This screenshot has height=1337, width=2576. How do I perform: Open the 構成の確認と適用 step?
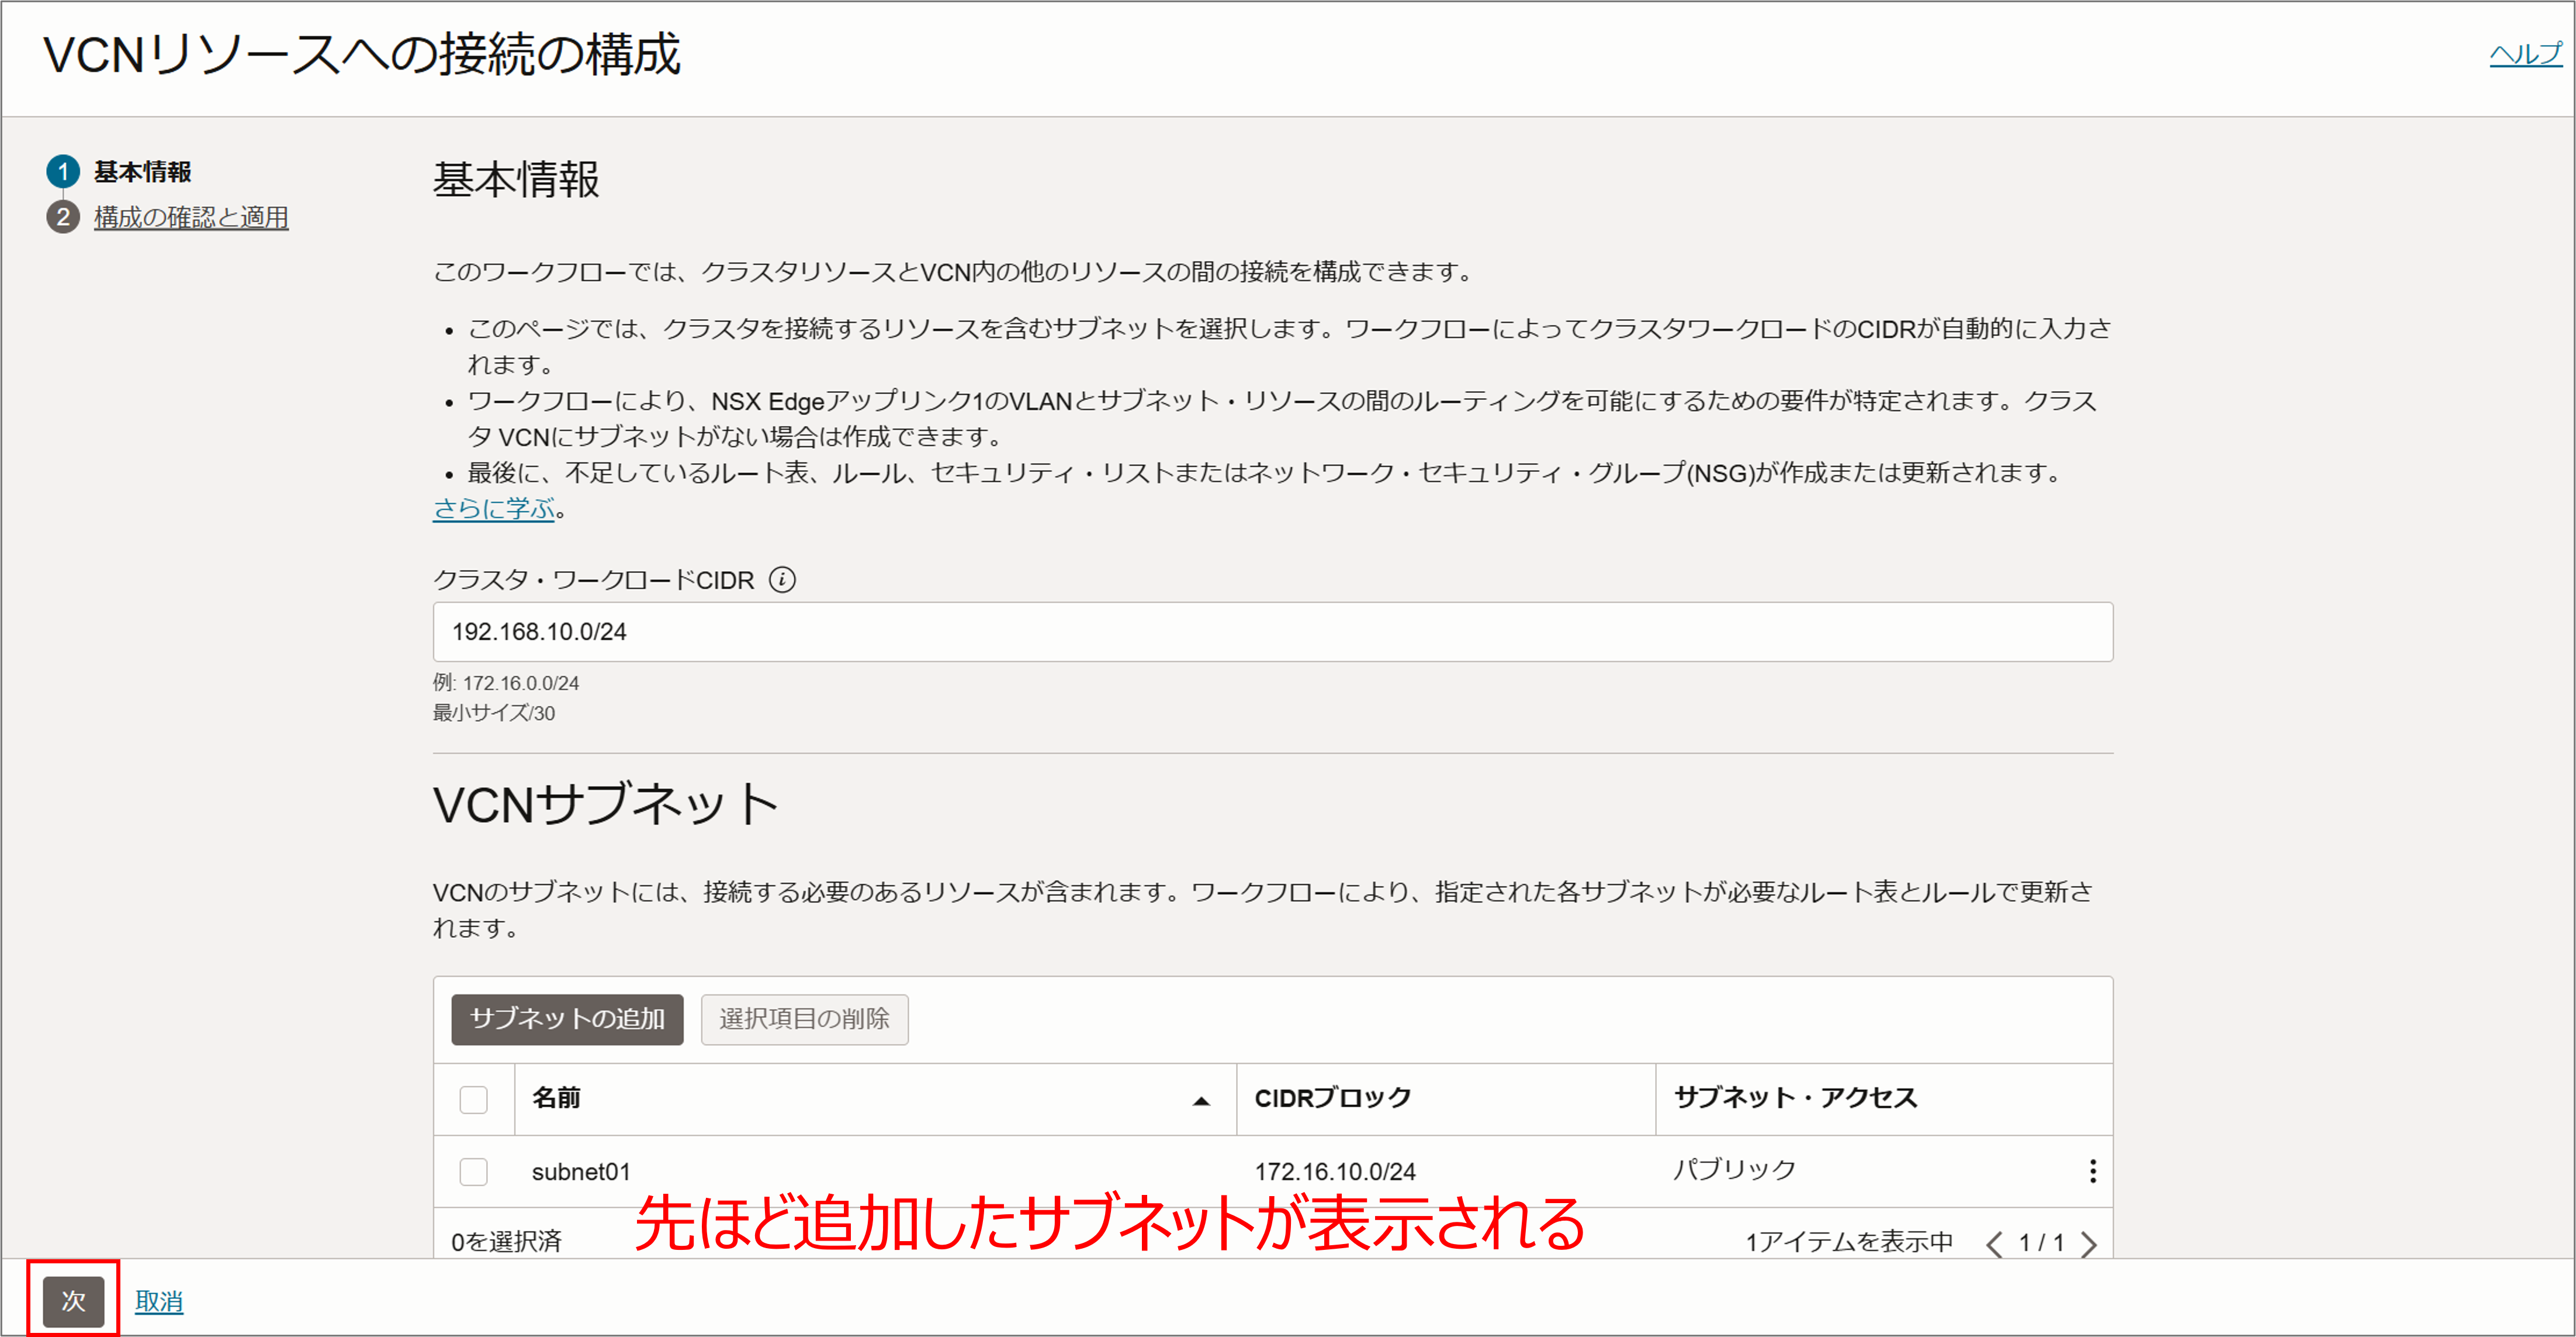[x=191, y=217]
